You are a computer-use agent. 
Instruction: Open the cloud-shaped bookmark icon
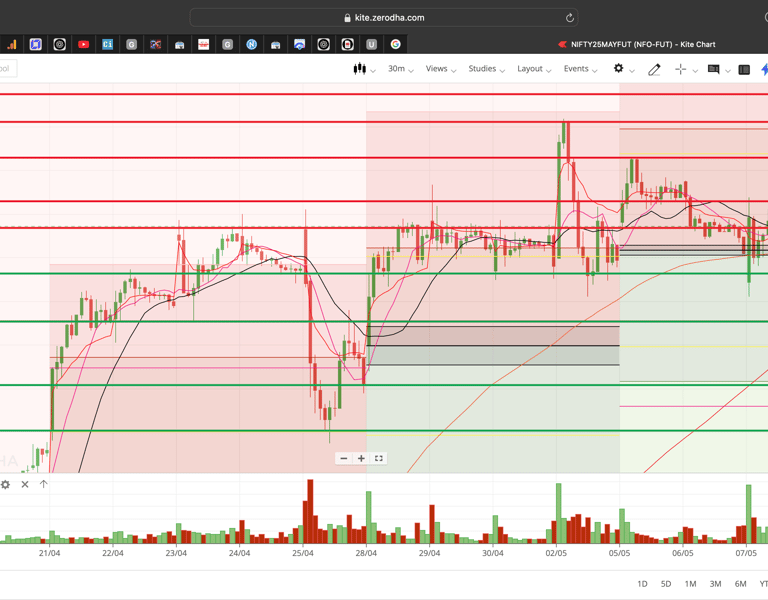(x=299, y=45)
